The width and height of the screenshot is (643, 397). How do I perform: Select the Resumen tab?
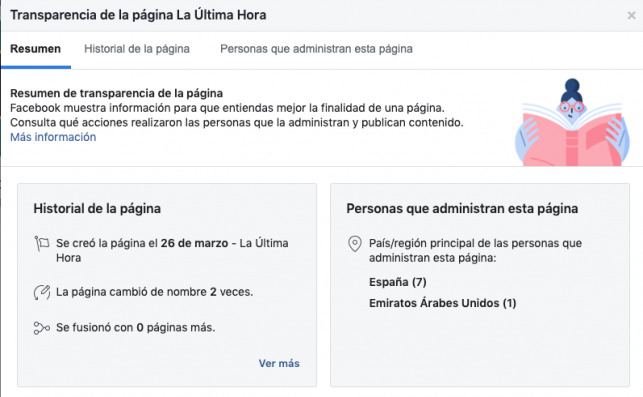point(36,49)
